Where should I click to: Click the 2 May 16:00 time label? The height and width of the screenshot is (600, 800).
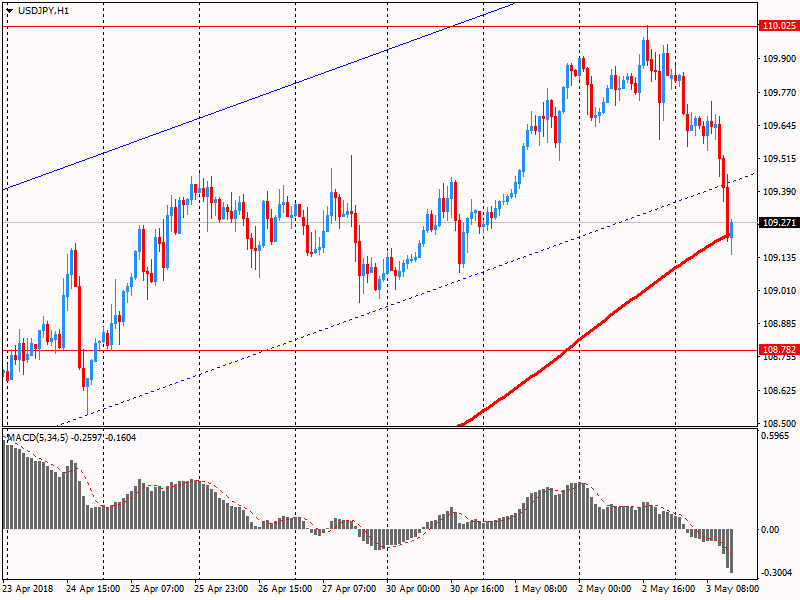[668, 589]
